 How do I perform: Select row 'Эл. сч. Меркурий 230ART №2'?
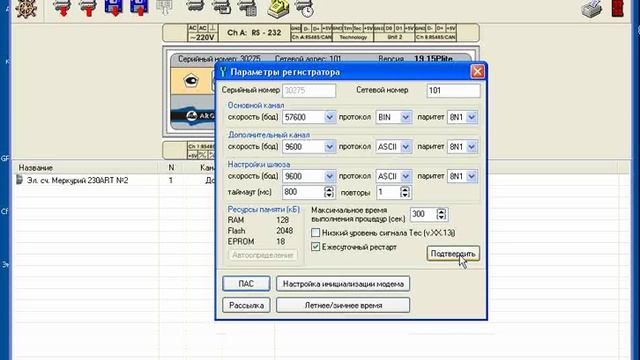click(77, 180)
